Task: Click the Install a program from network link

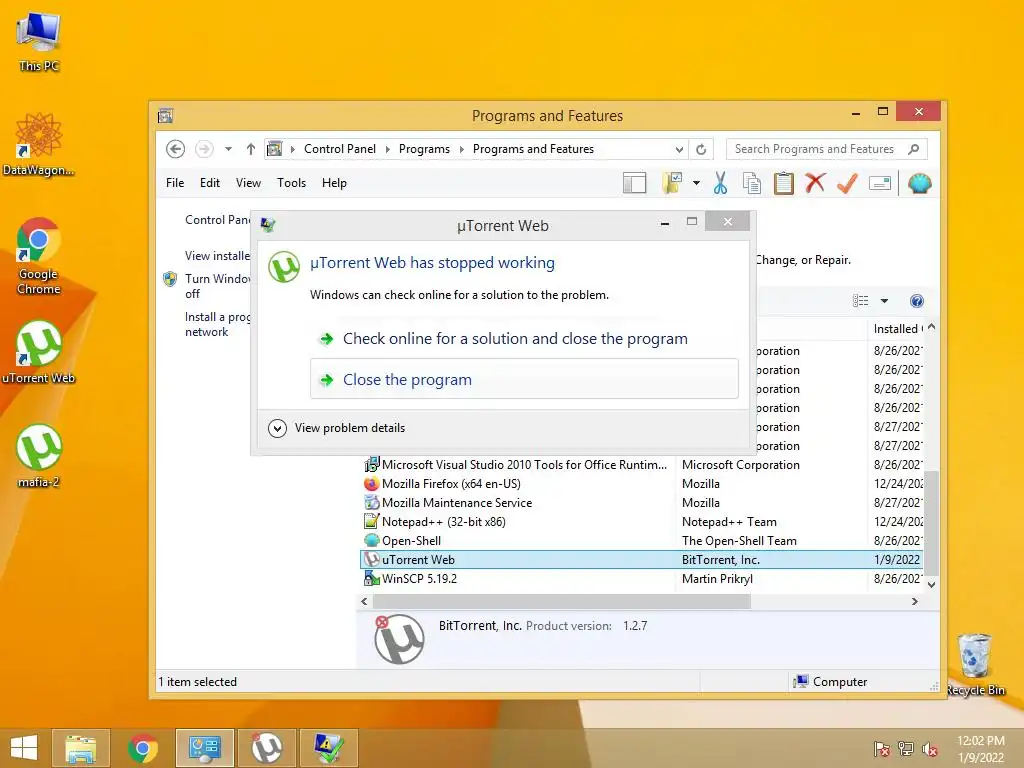Action: (217, 324)
